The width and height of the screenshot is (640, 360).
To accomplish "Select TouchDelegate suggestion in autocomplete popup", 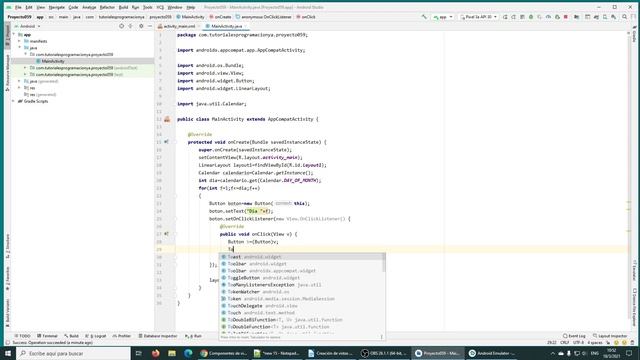I will [301, 306].
